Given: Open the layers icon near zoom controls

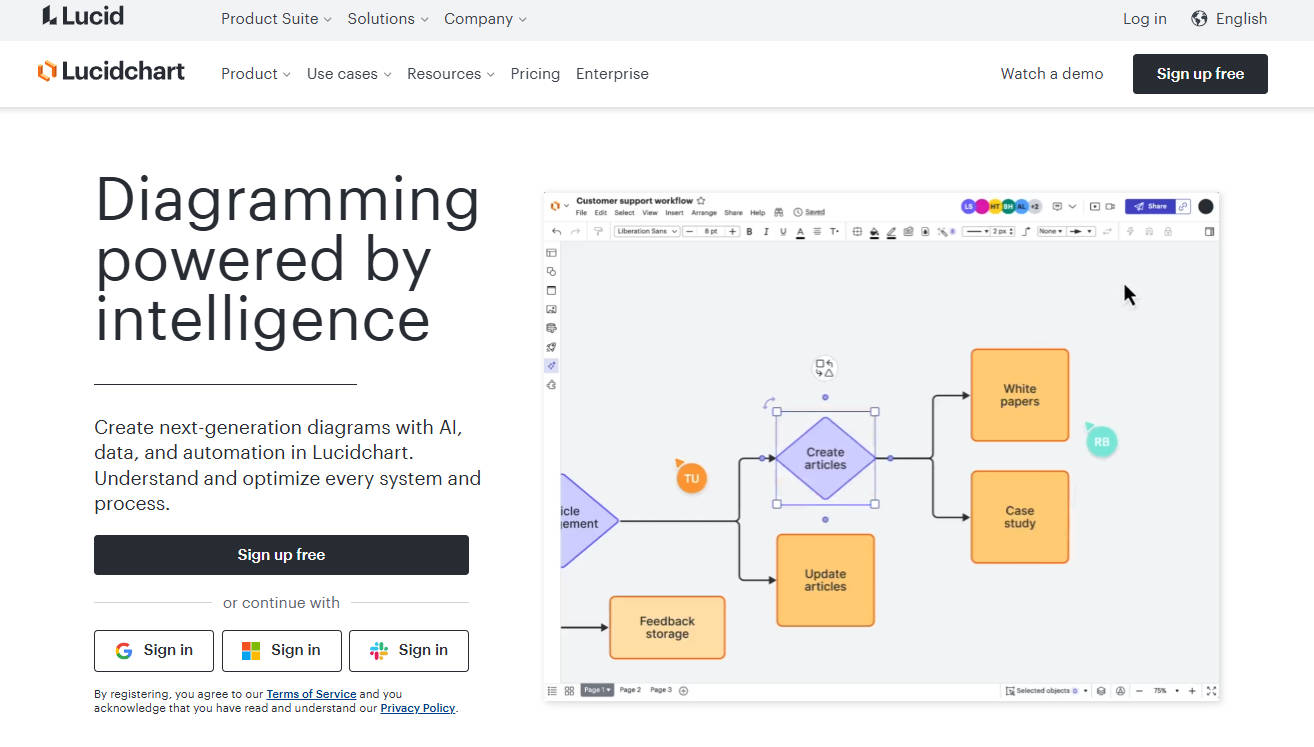Looking at the screenshot, I should click(x=1101, y=690).
